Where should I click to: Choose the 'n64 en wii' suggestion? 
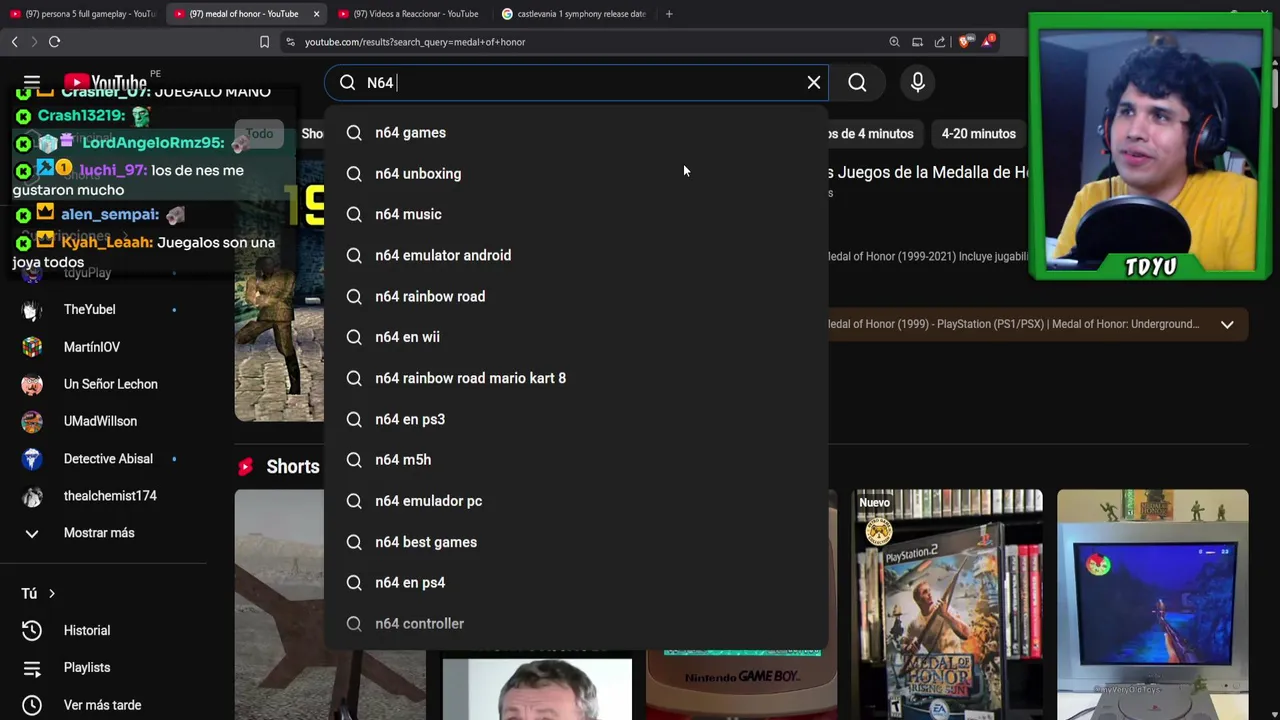[576, 337]
